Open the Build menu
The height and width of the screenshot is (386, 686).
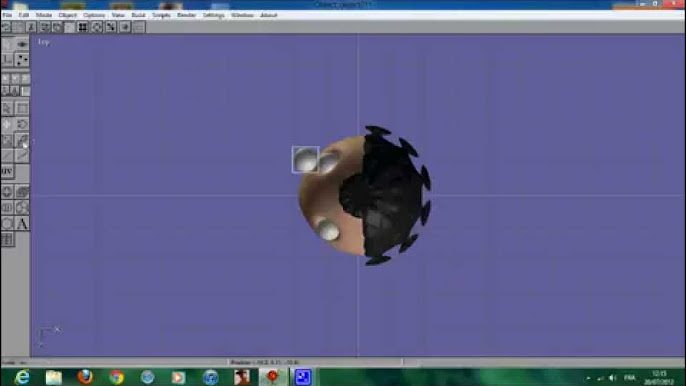138,15
